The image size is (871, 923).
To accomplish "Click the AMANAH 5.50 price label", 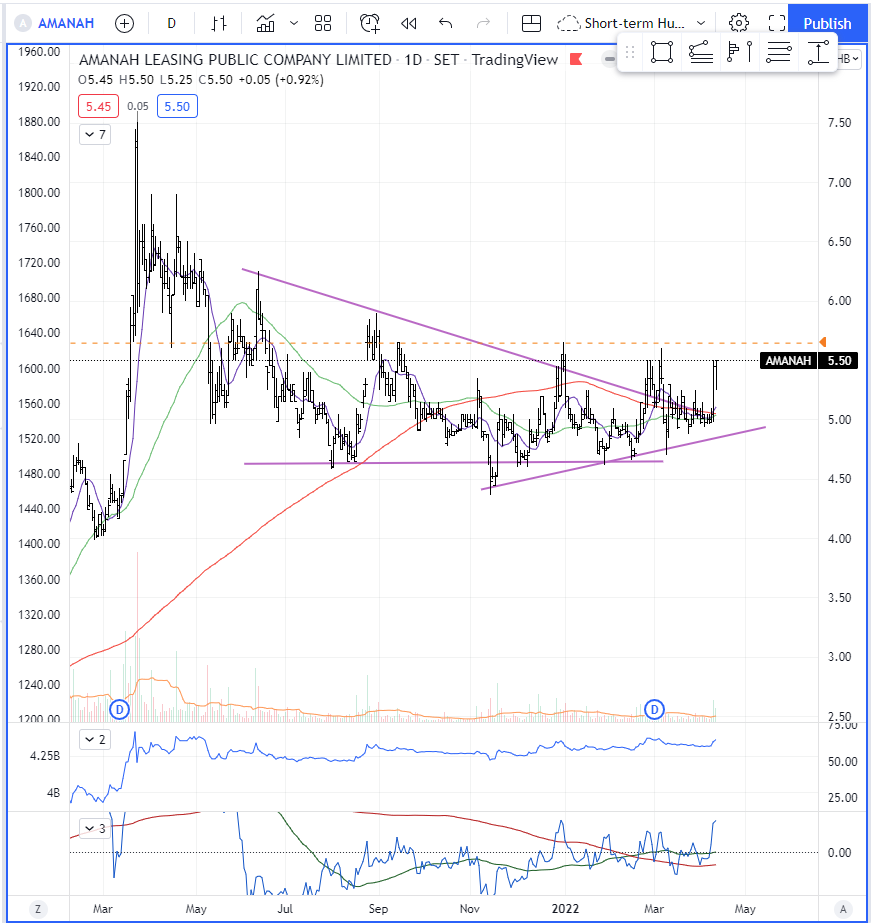I will (809, 360).
